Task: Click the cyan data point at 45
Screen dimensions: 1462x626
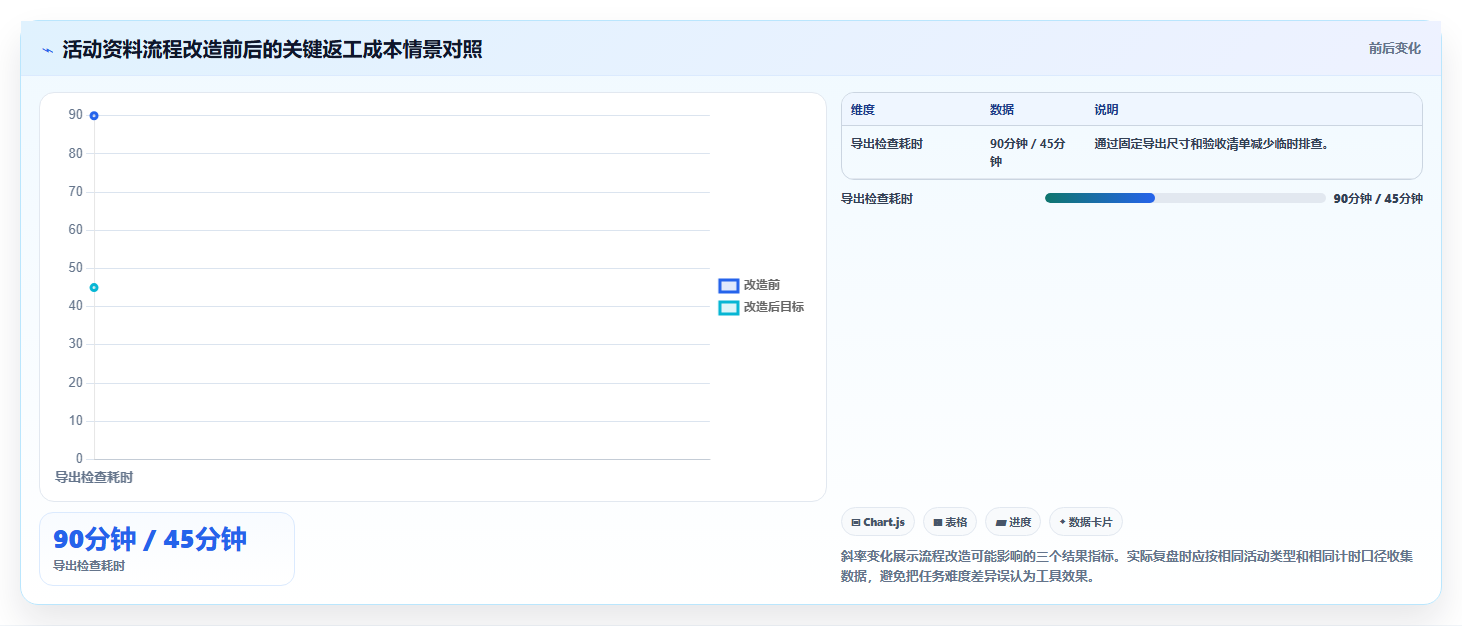Action: point(94,288)
